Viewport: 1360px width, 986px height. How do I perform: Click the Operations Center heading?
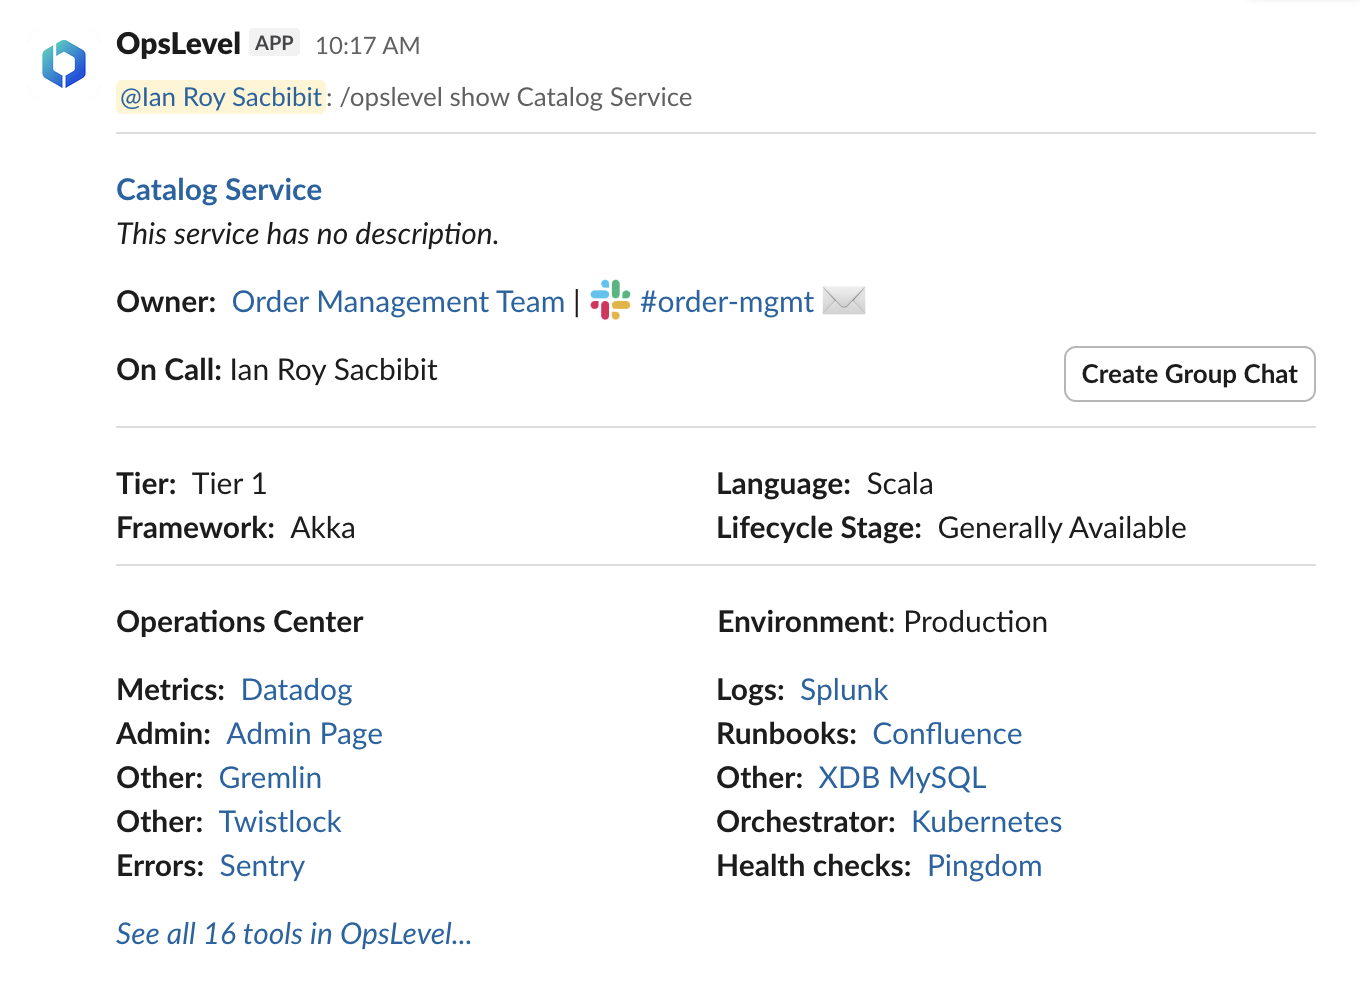coord(240,622)
